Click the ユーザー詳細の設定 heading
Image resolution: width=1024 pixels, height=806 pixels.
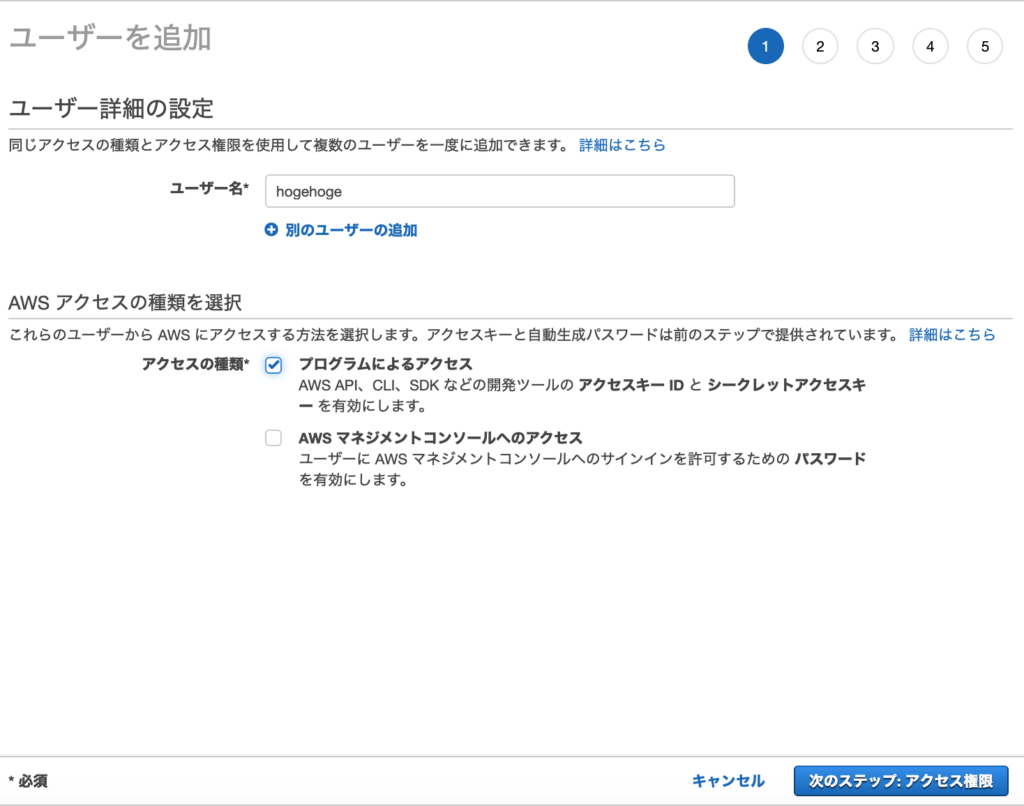tap(111, 108)
